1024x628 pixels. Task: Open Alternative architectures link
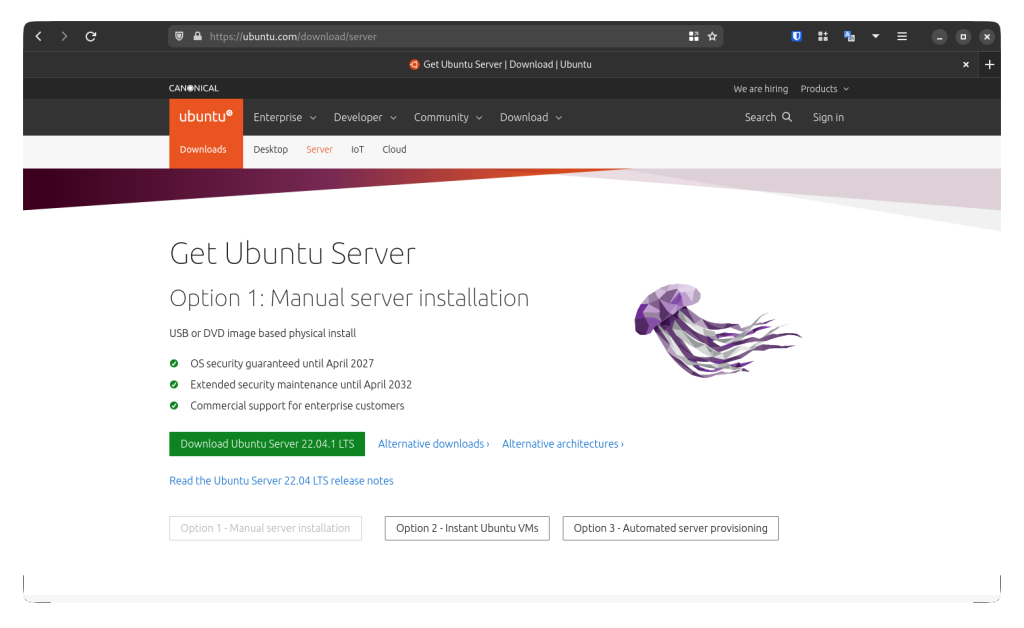coord(563,444)
